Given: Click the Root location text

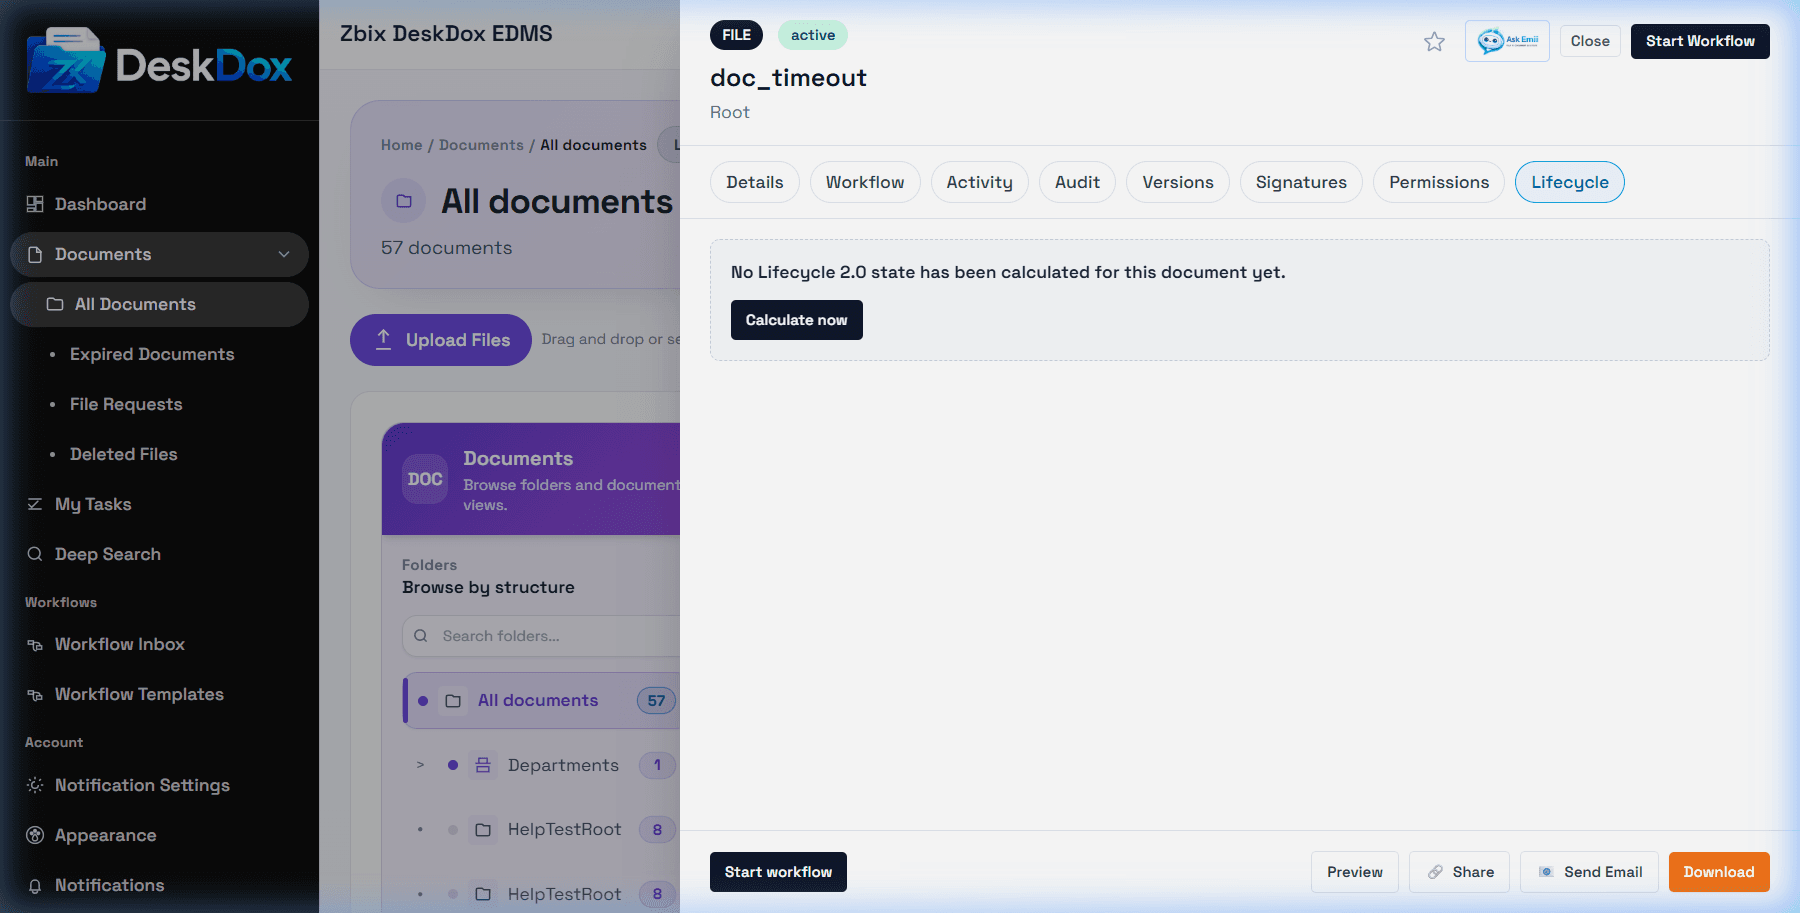Looking at the screenshot, I should click(730, 112).
